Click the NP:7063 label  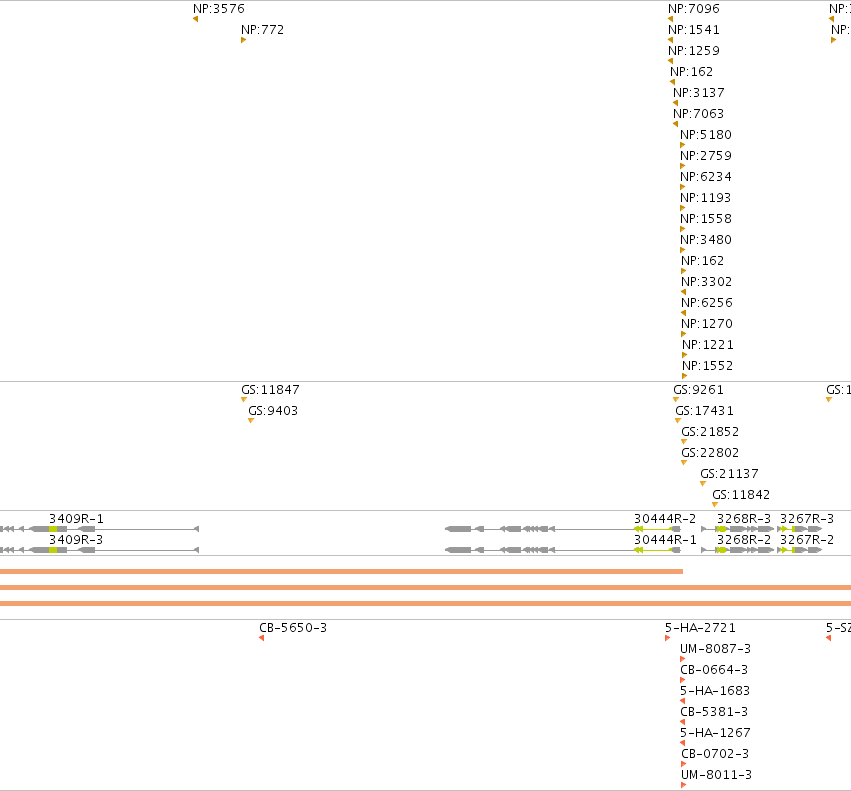[x=698, y=114]
